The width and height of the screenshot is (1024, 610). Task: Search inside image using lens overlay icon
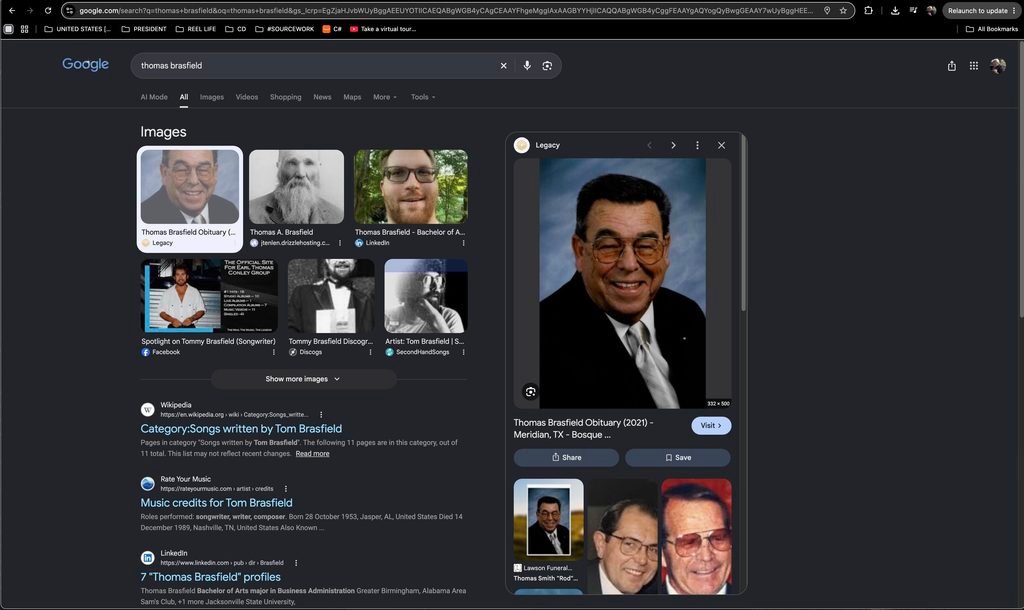530,392
